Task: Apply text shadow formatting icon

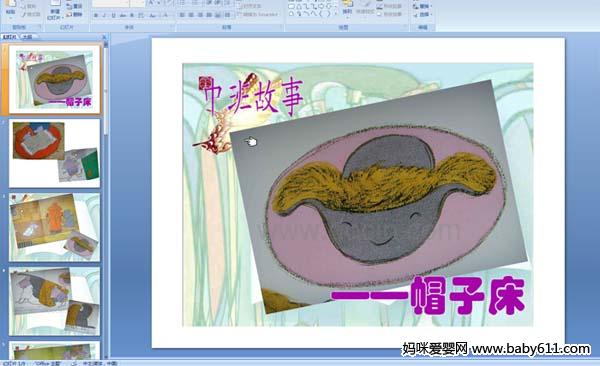Action: tap(132, 15)
